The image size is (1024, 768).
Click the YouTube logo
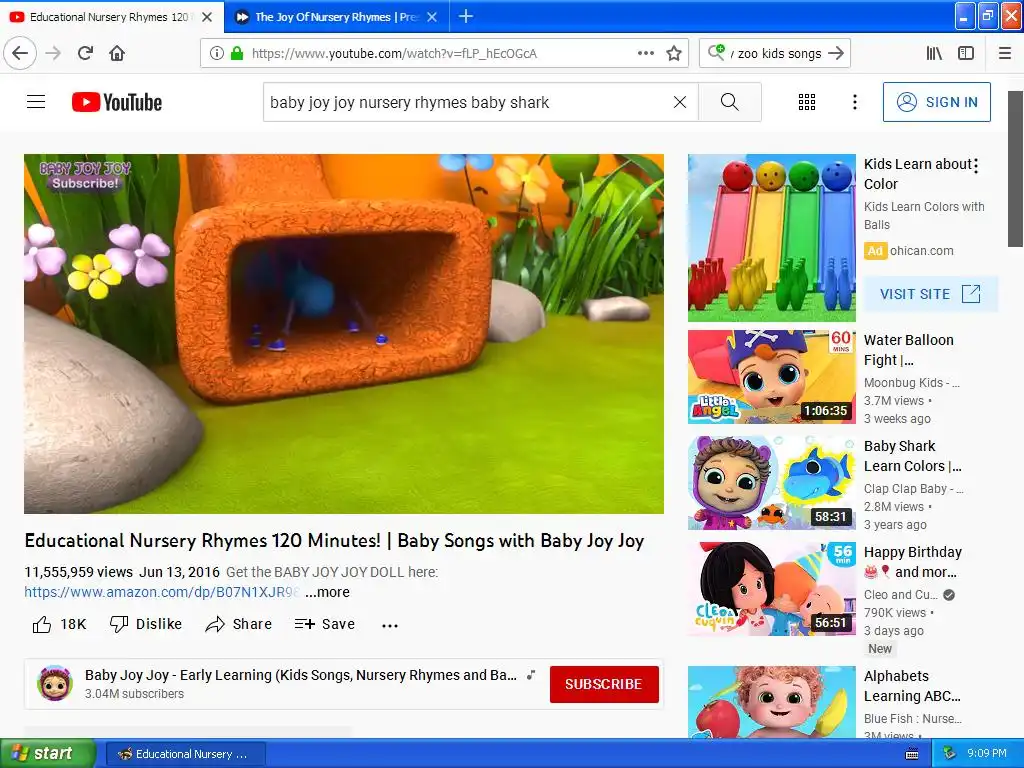pyautogui.click(x=117, y=102)
